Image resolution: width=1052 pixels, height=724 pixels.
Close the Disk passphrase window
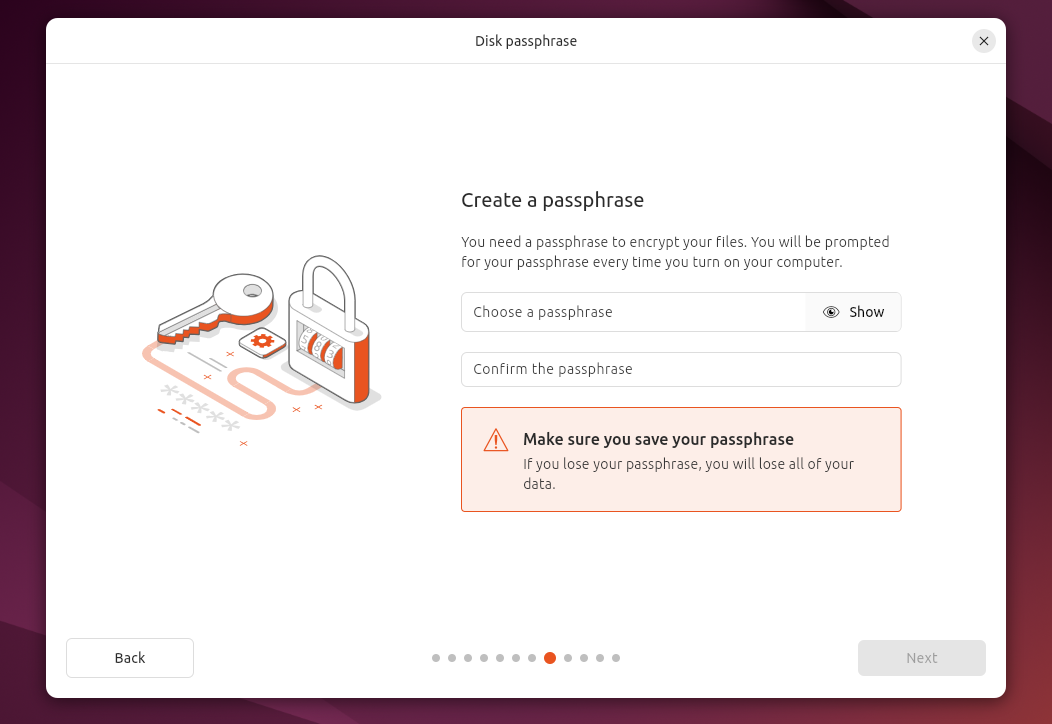point(984,41)
